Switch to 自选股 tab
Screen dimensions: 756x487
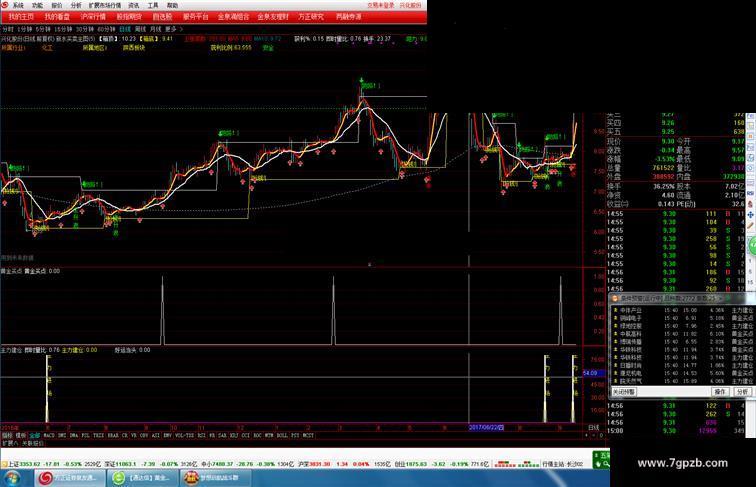tap(162, 16)
